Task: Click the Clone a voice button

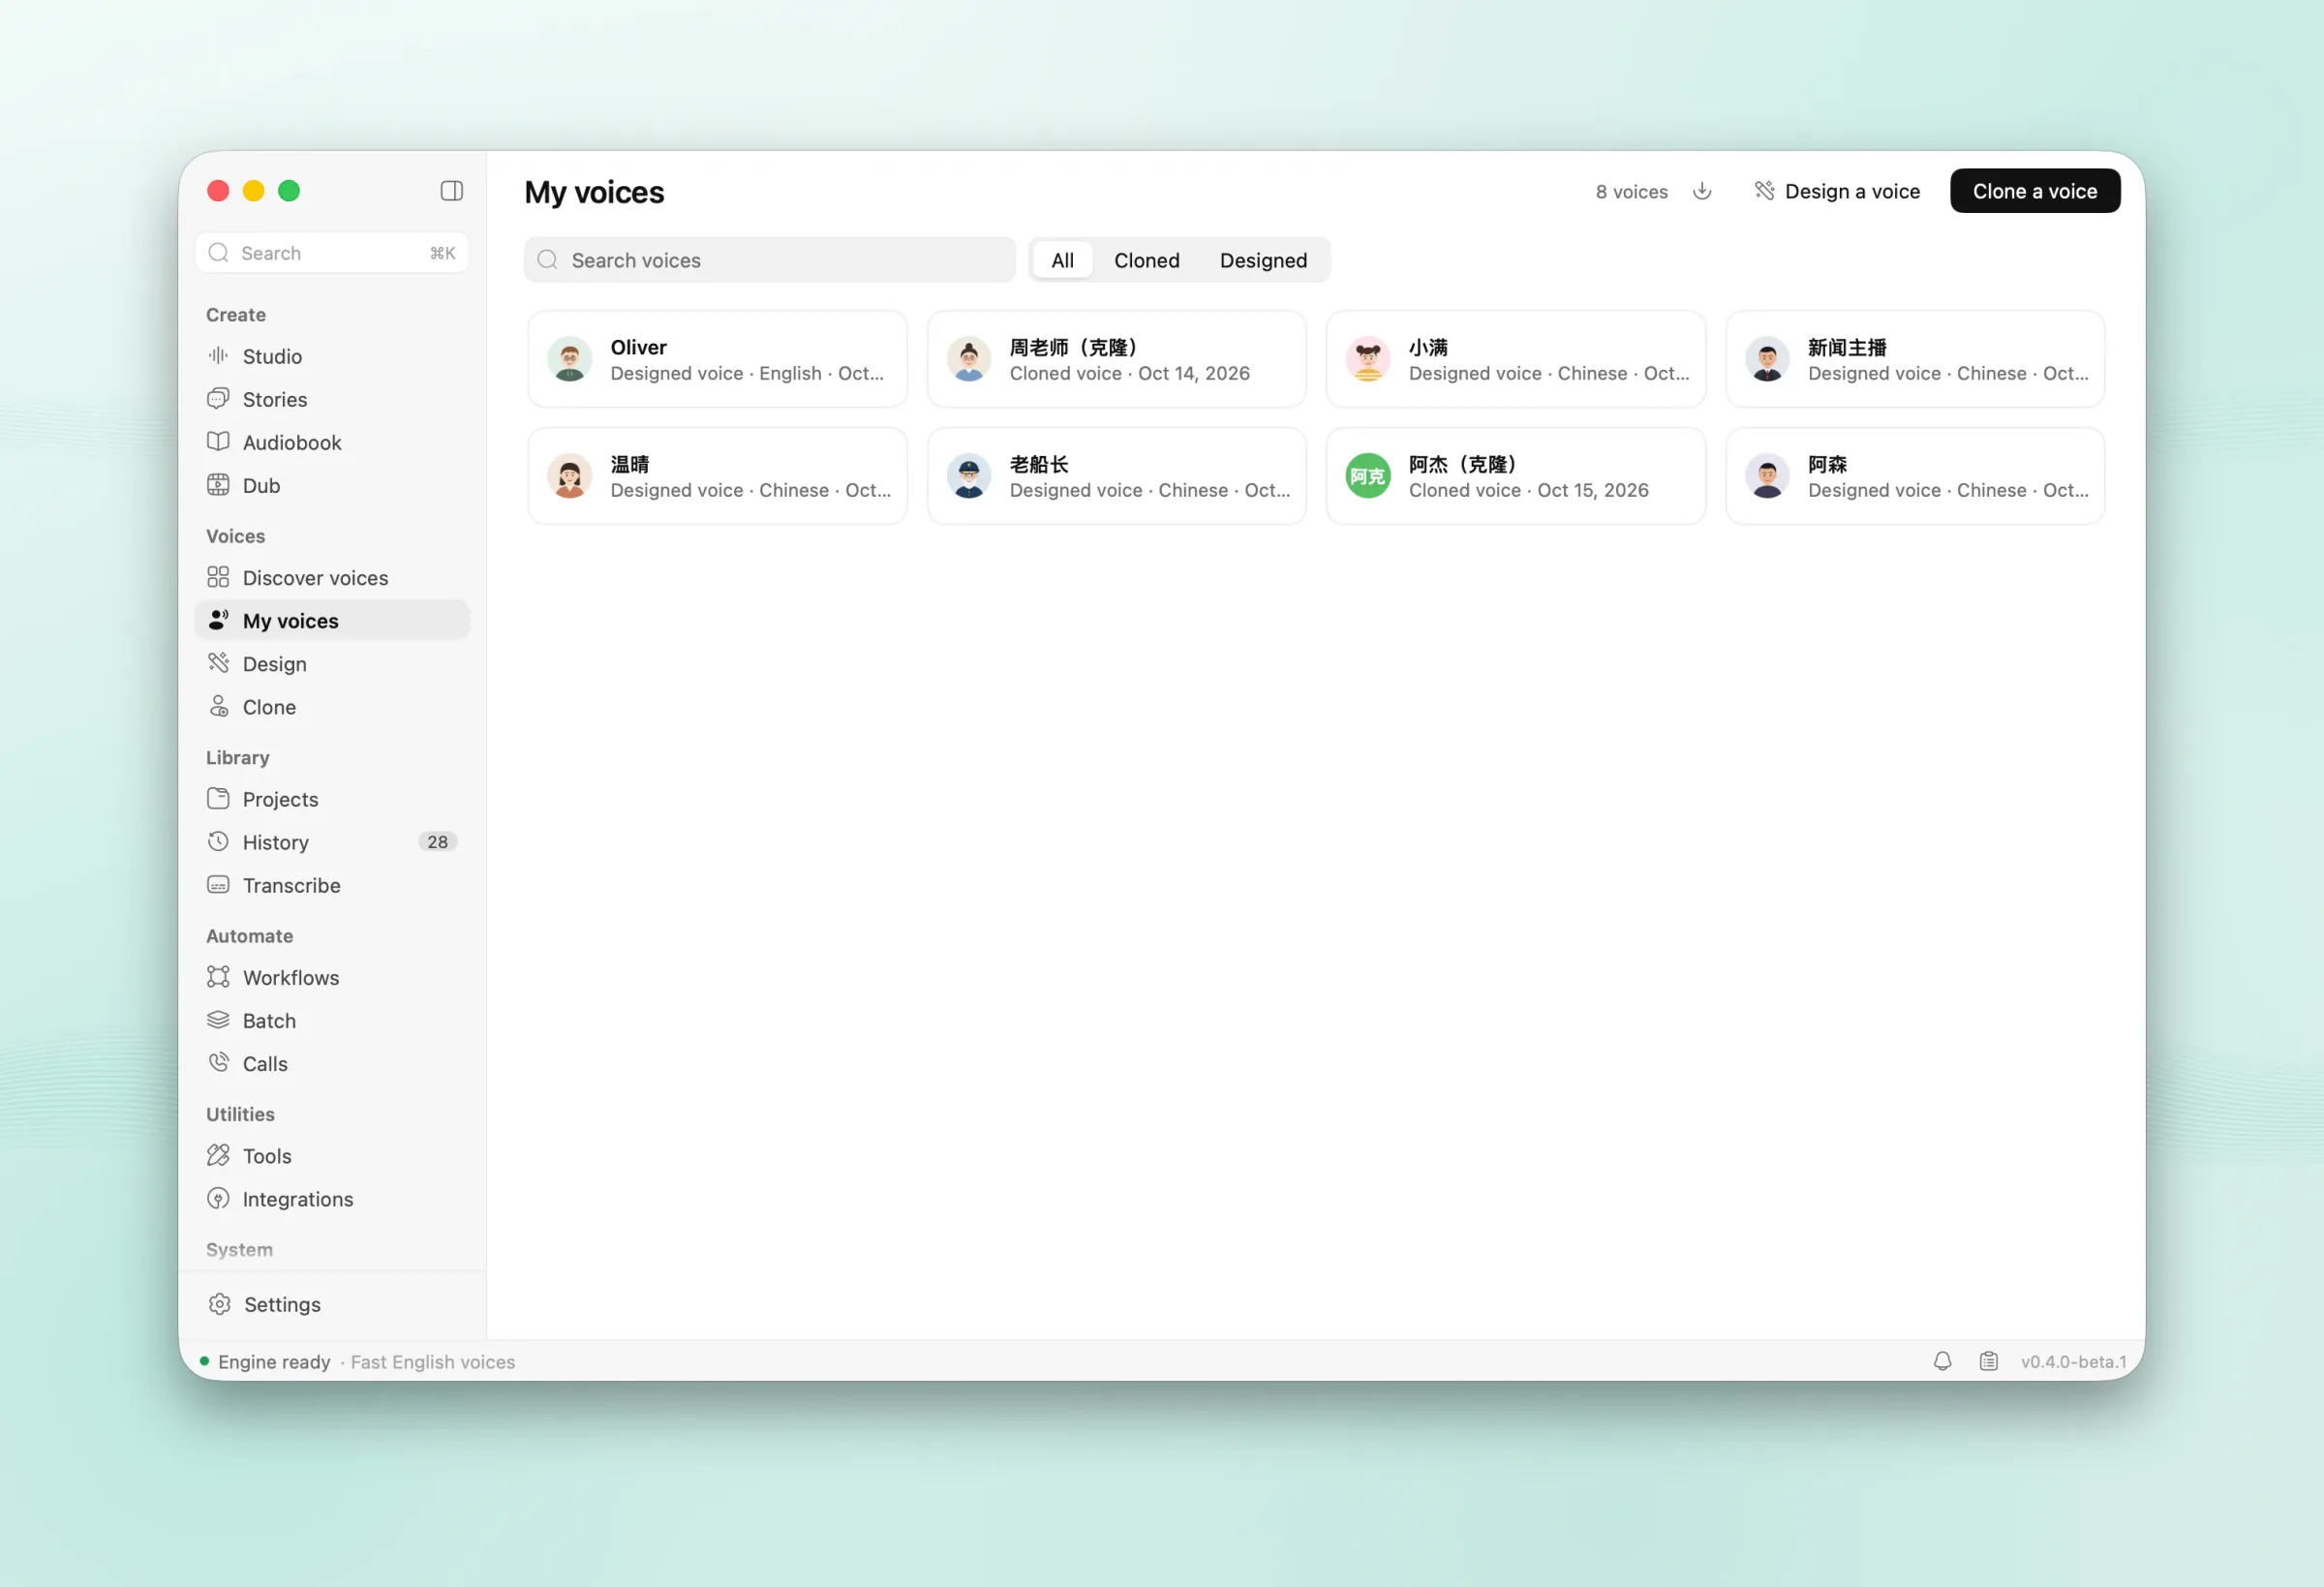Action: tap(2035, 191)
